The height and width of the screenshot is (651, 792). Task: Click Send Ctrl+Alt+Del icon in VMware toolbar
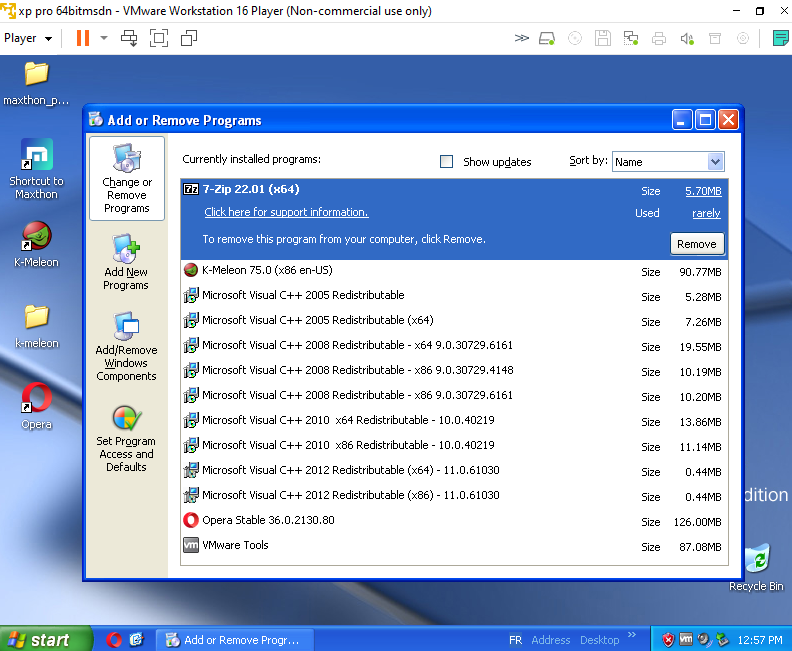tap(129, 38)
